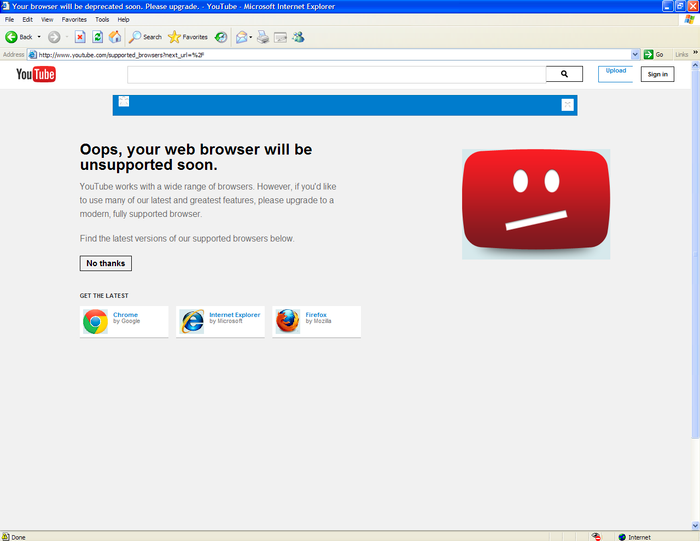Expand the Back button history dropdown
Image resolution: width=700 pixels, height=541 pixels.
pos(40,37)
